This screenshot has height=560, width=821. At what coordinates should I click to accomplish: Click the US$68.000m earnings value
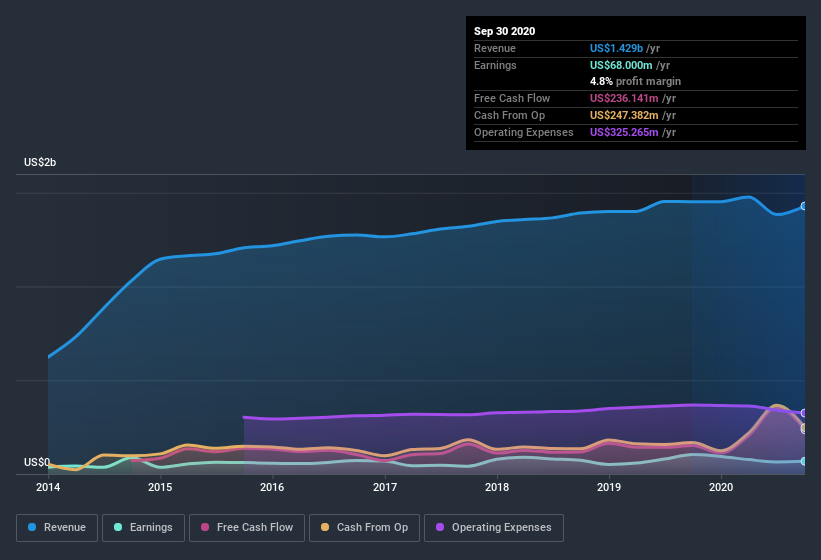(621, 65)
